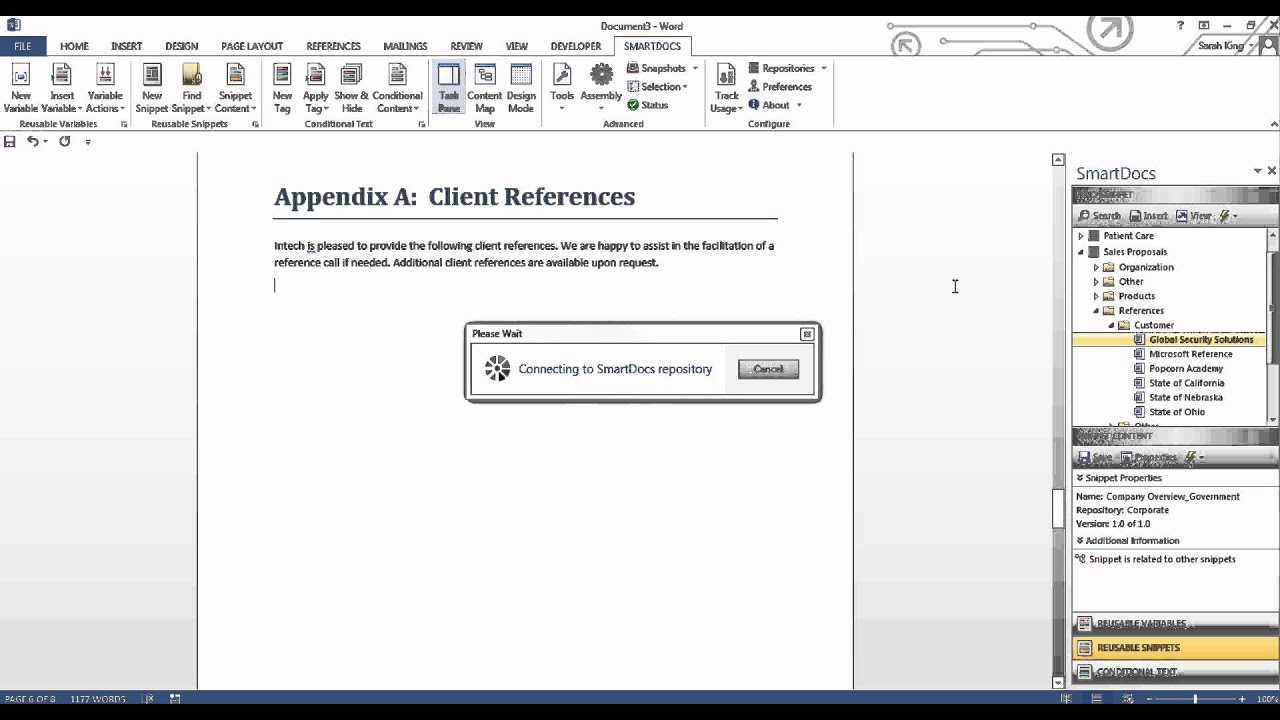Toggle Design Mode in the ribbon
Screen dimensions: 1280x720
(x=521, y=89)
